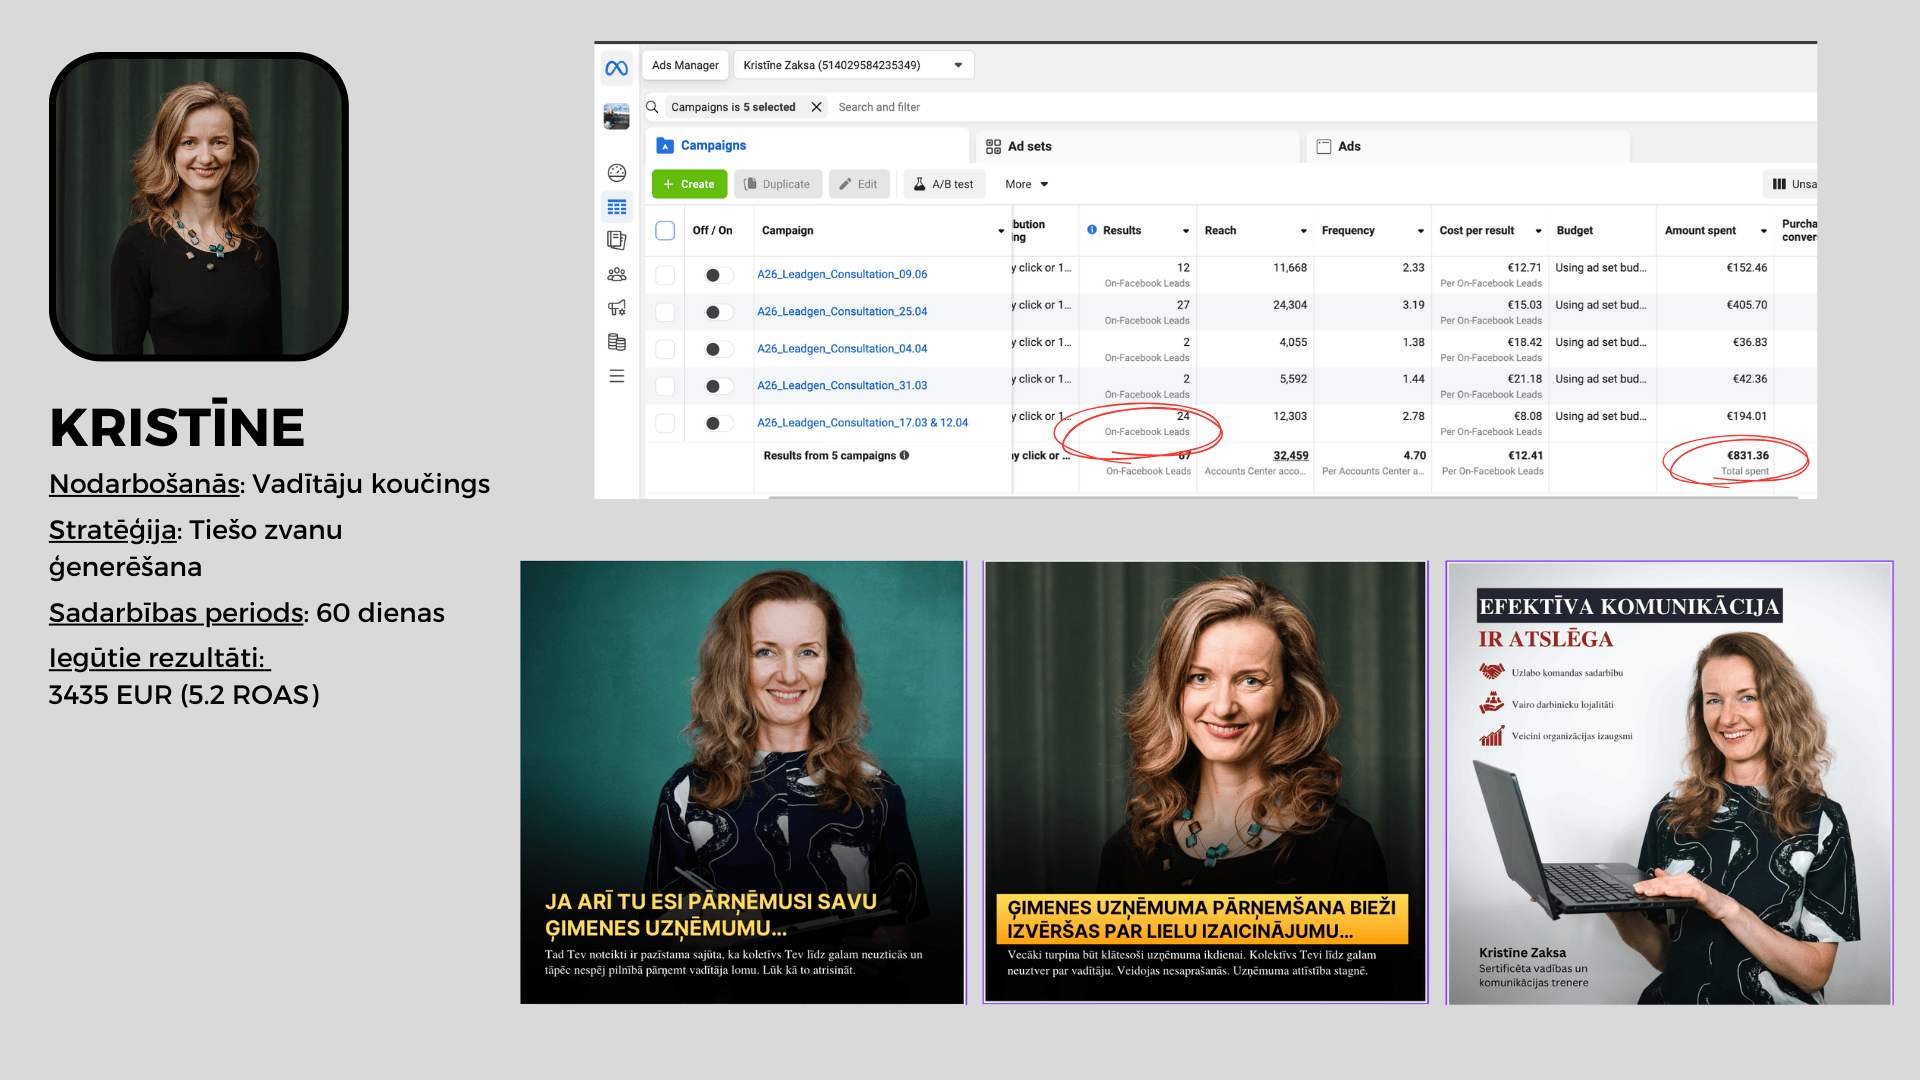Click the advertising megaphone icon in sidebar
1920x1080 pixels.
pyautogui.click(x=617, y=308)
